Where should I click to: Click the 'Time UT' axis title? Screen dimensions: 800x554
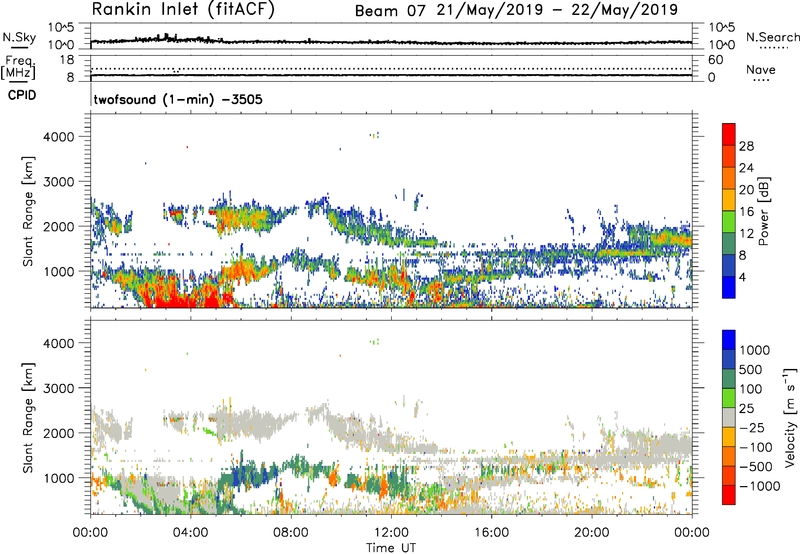(x=391, y=548)
